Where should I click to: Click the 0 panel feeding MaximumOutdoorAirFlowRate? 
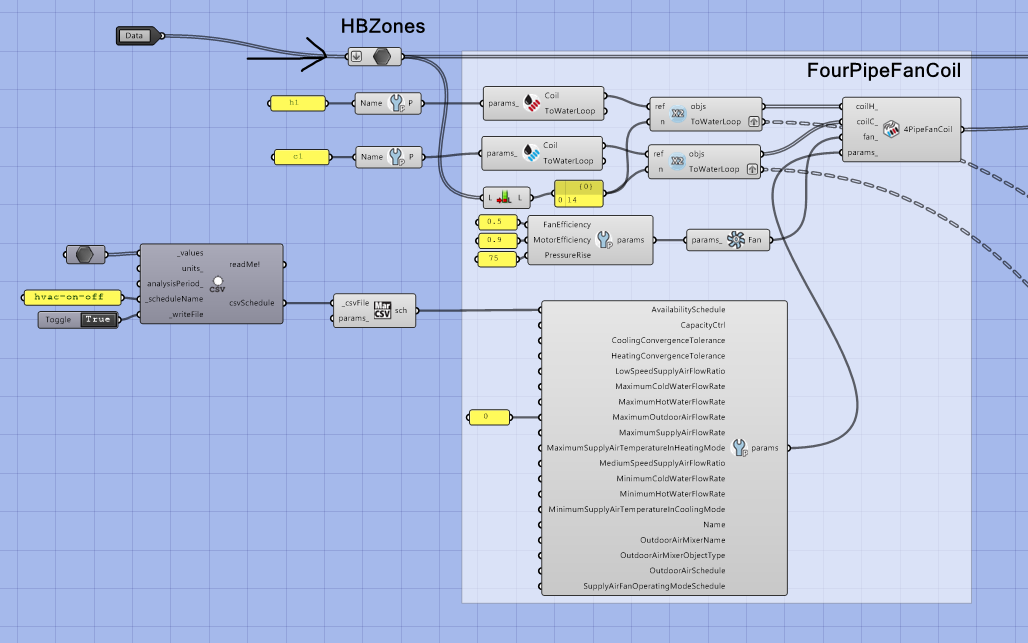489,417
